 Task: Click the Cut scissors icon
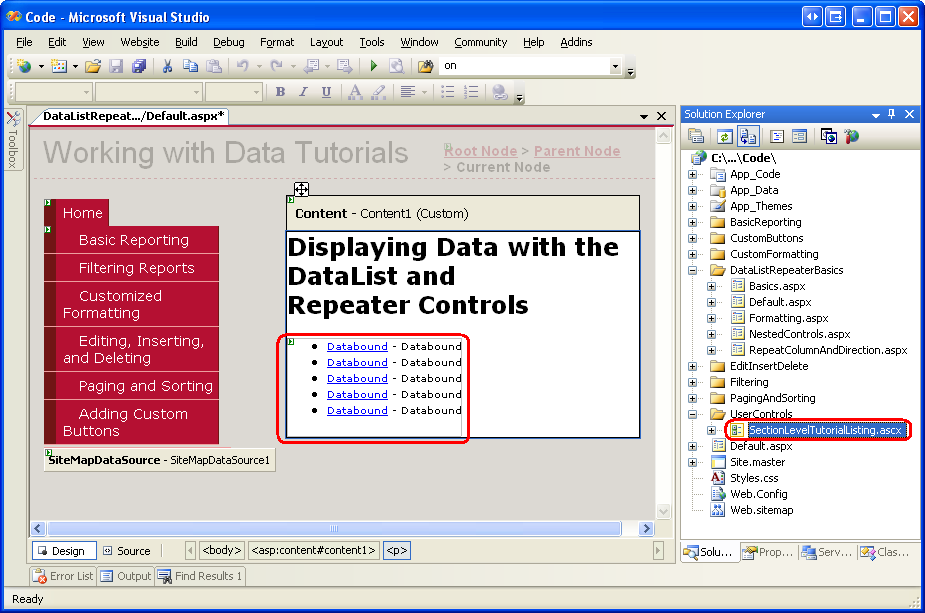pos(168,66)
